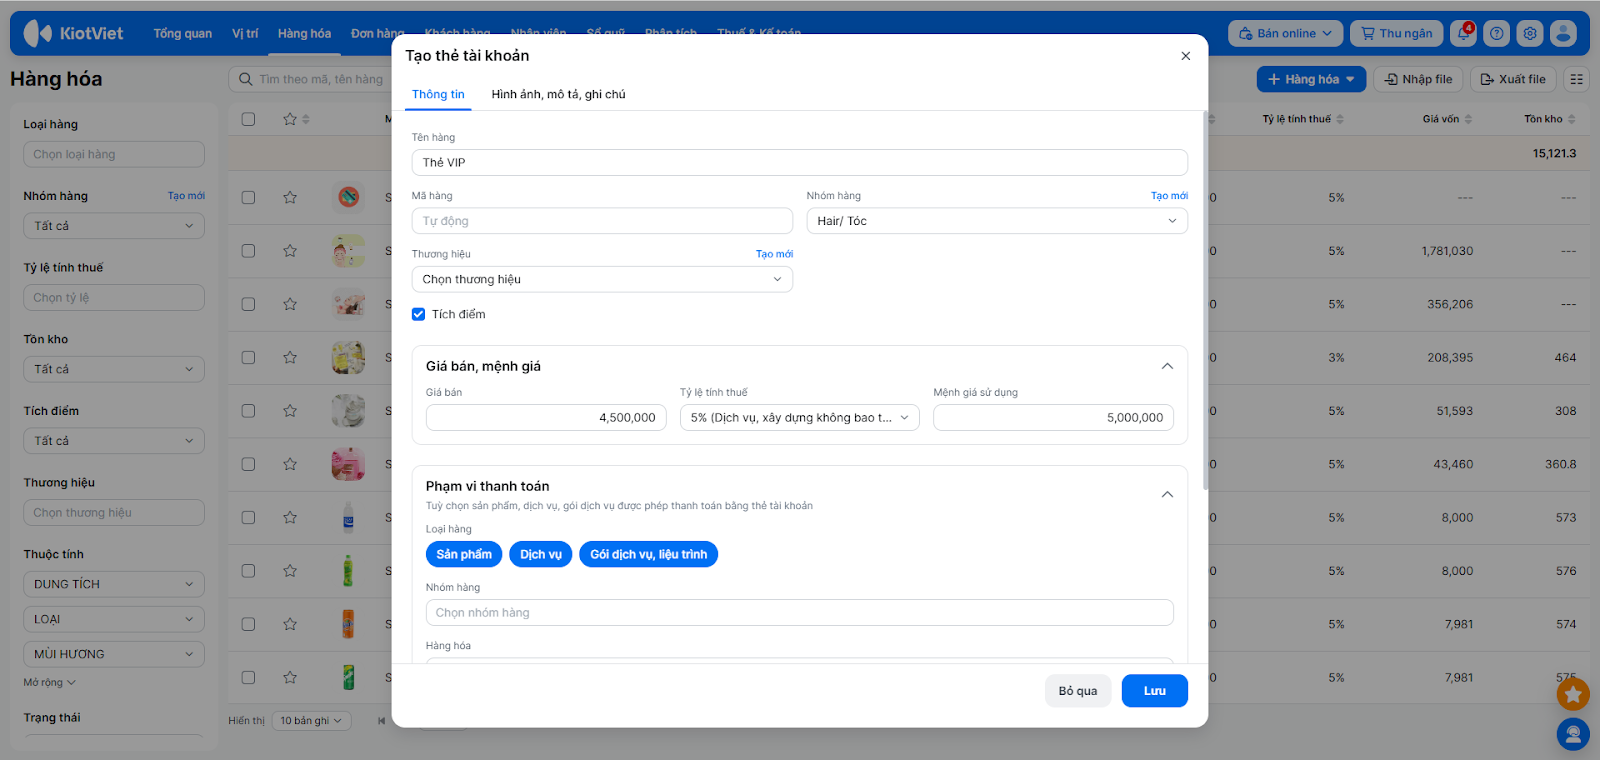Image resolution: width=1600 pixels, height=760 pixels.
Task: Collapse the Giá bán, mệnh giá section
Action: tap(1167, 366)
